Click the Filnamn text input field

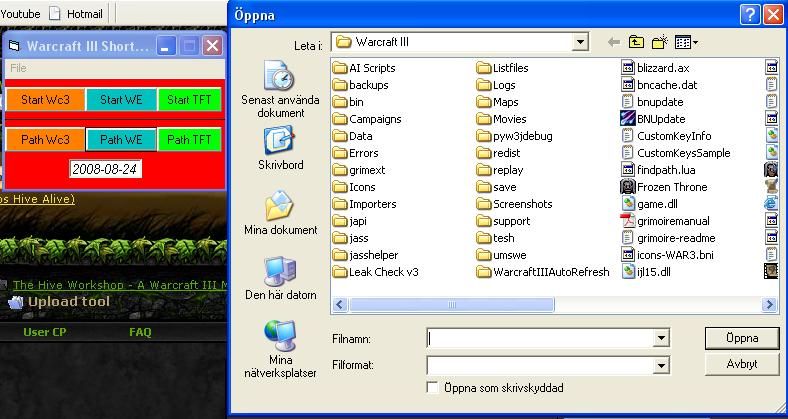tap(541, 339)
